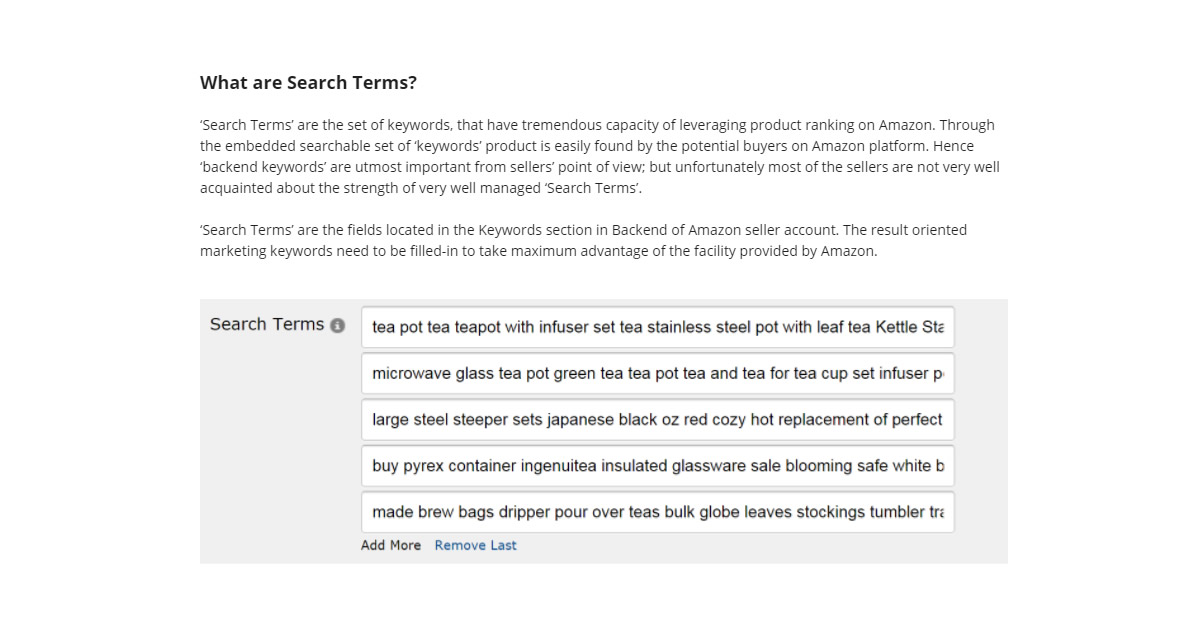
Task: Click the 'Search Terms' field label
Action: click(x=267, y=324)
